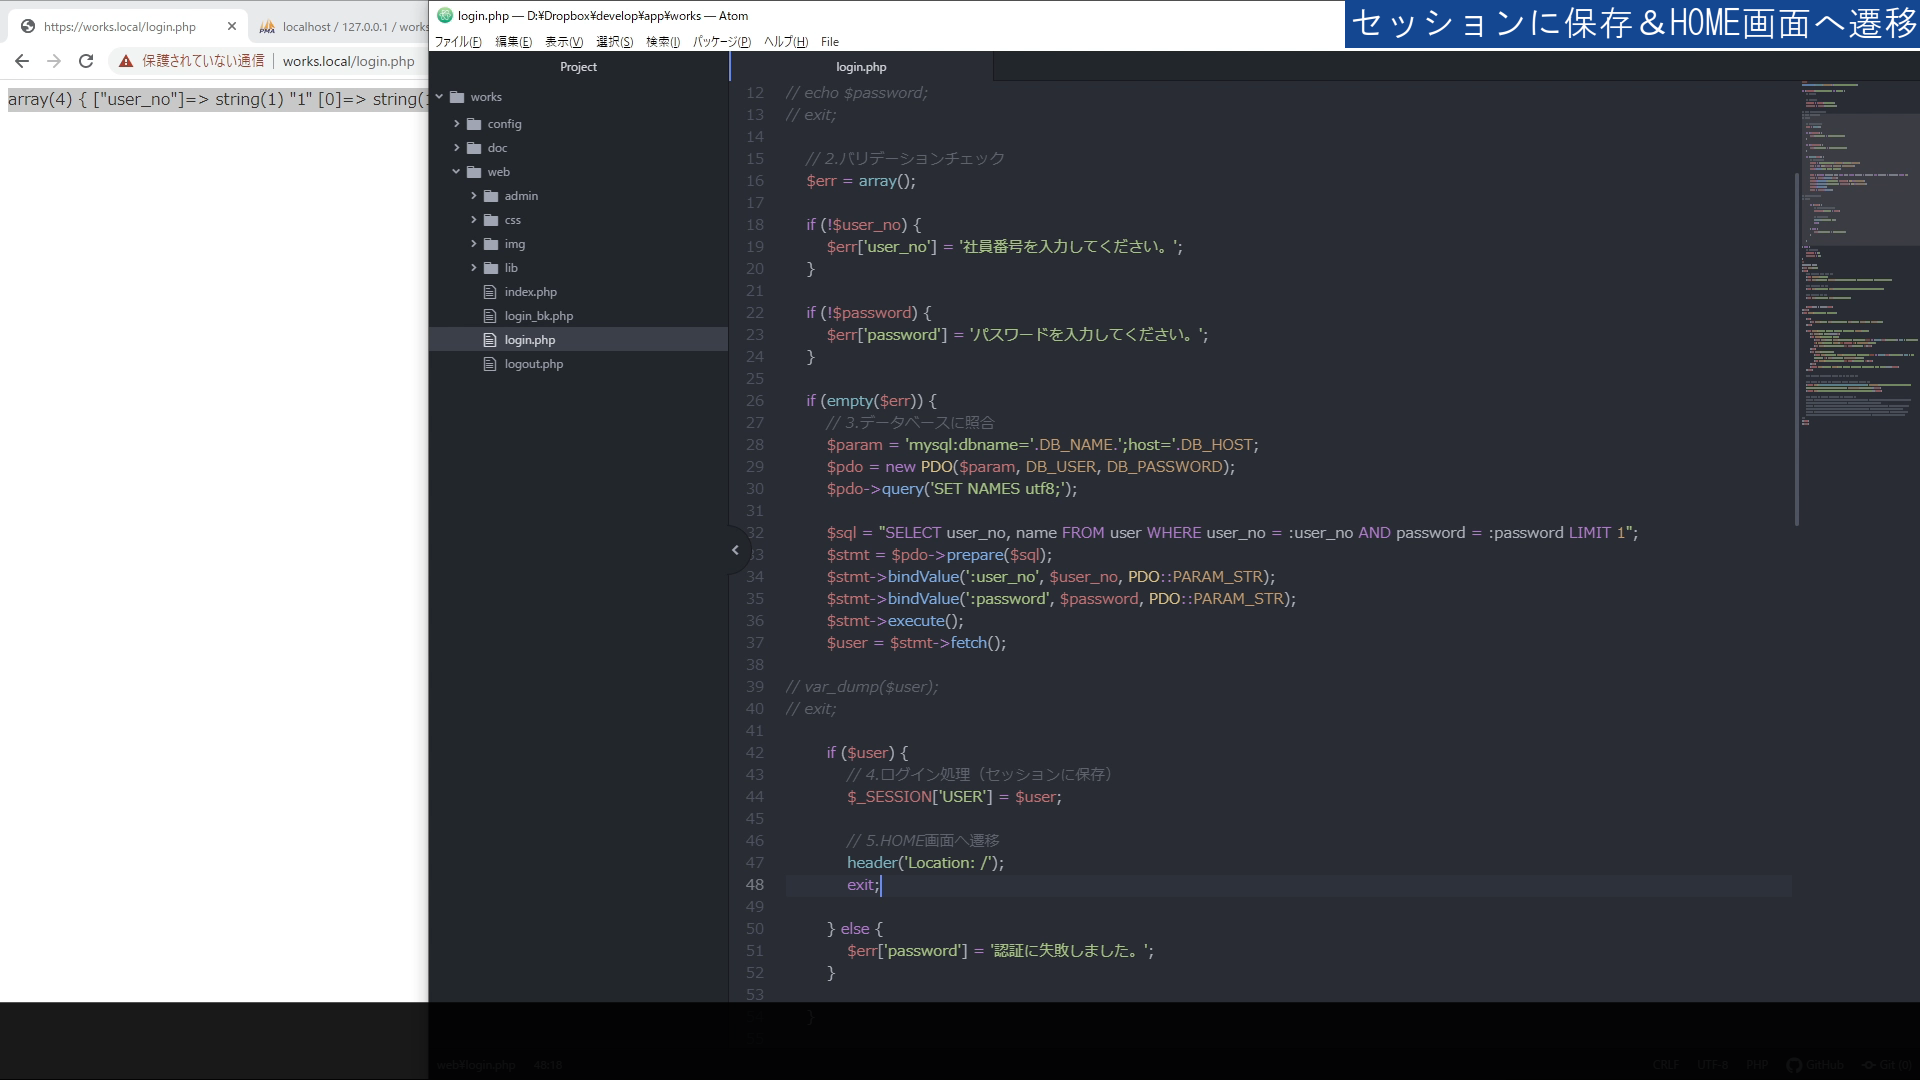Image resolution: width=1920 pixels, height=1080 pixels.
Task: Click the Atom app icon in title bar
Action: [445, 15]
